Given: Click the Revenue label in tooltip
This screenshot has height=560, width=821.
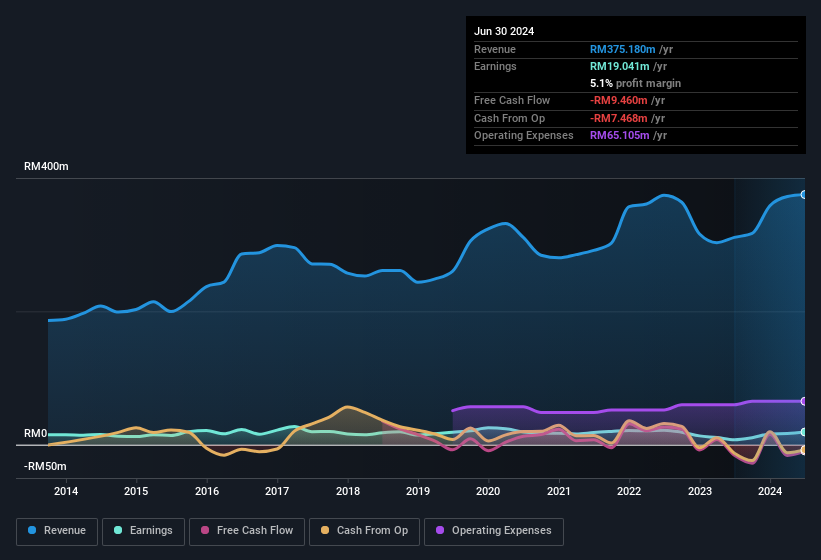Looking at the screenshot, I should click(495, 49).
